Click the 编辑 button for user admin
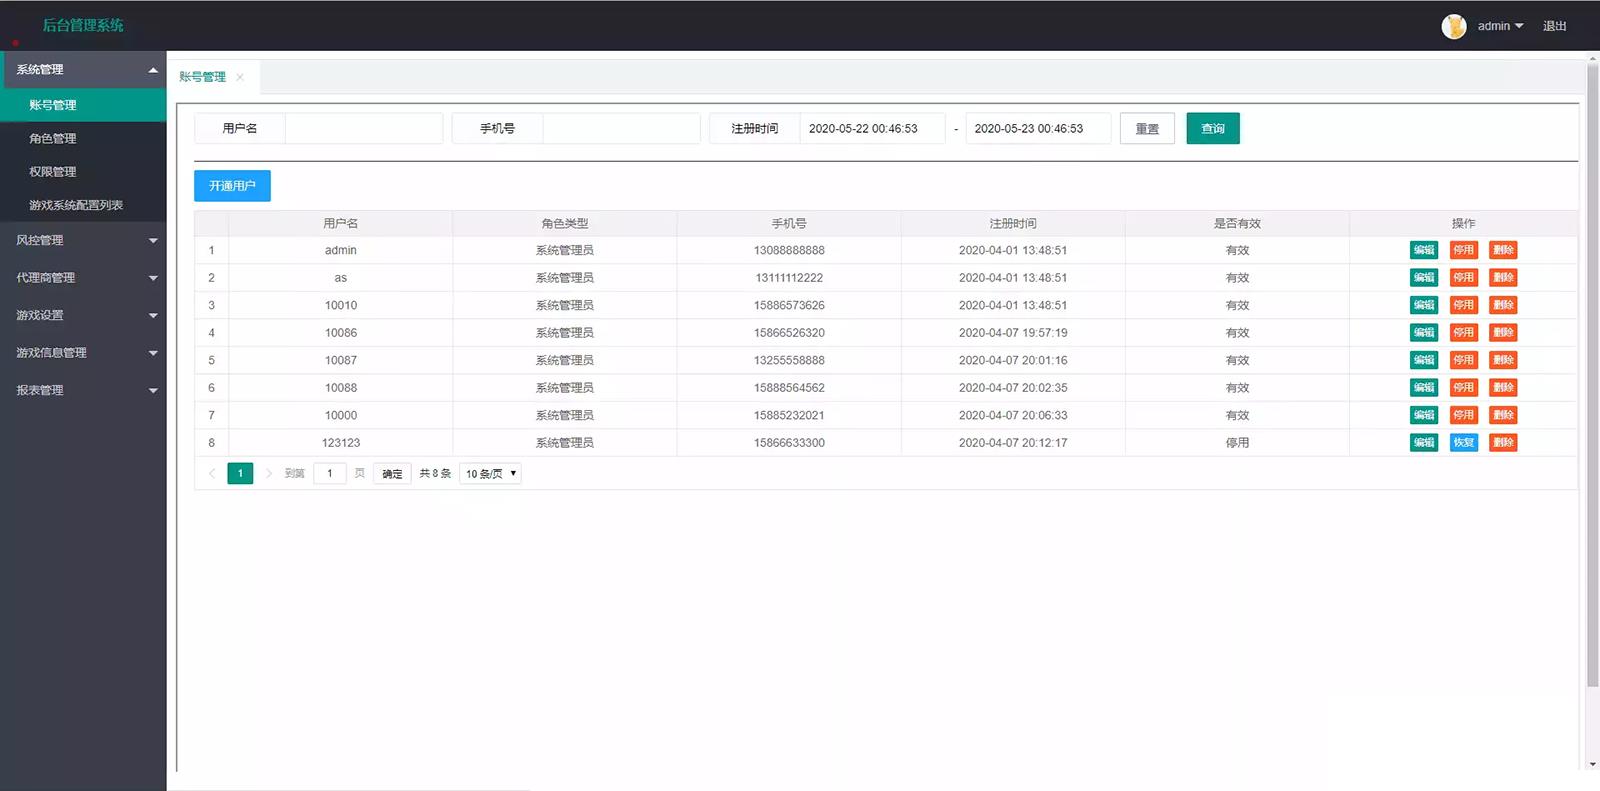Viewport: 1600px width, 791px height. click(1423, 250)
